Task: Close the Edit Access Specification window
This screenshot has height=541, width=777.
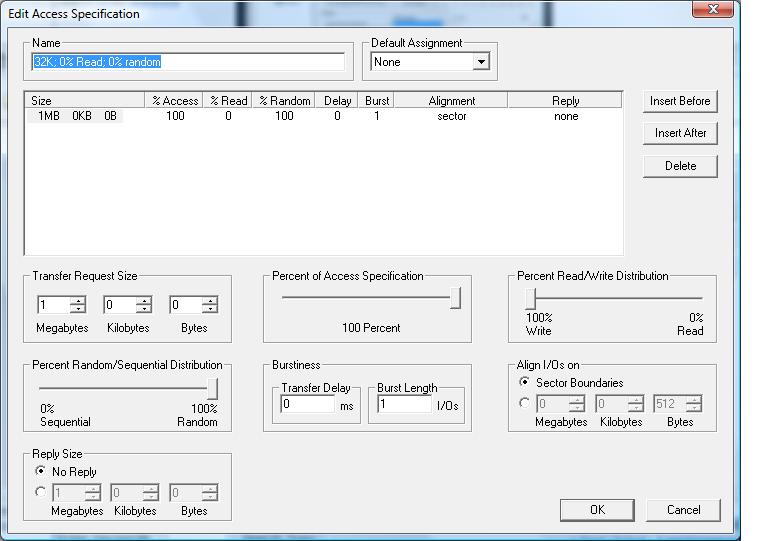Action: click(713, 9)
